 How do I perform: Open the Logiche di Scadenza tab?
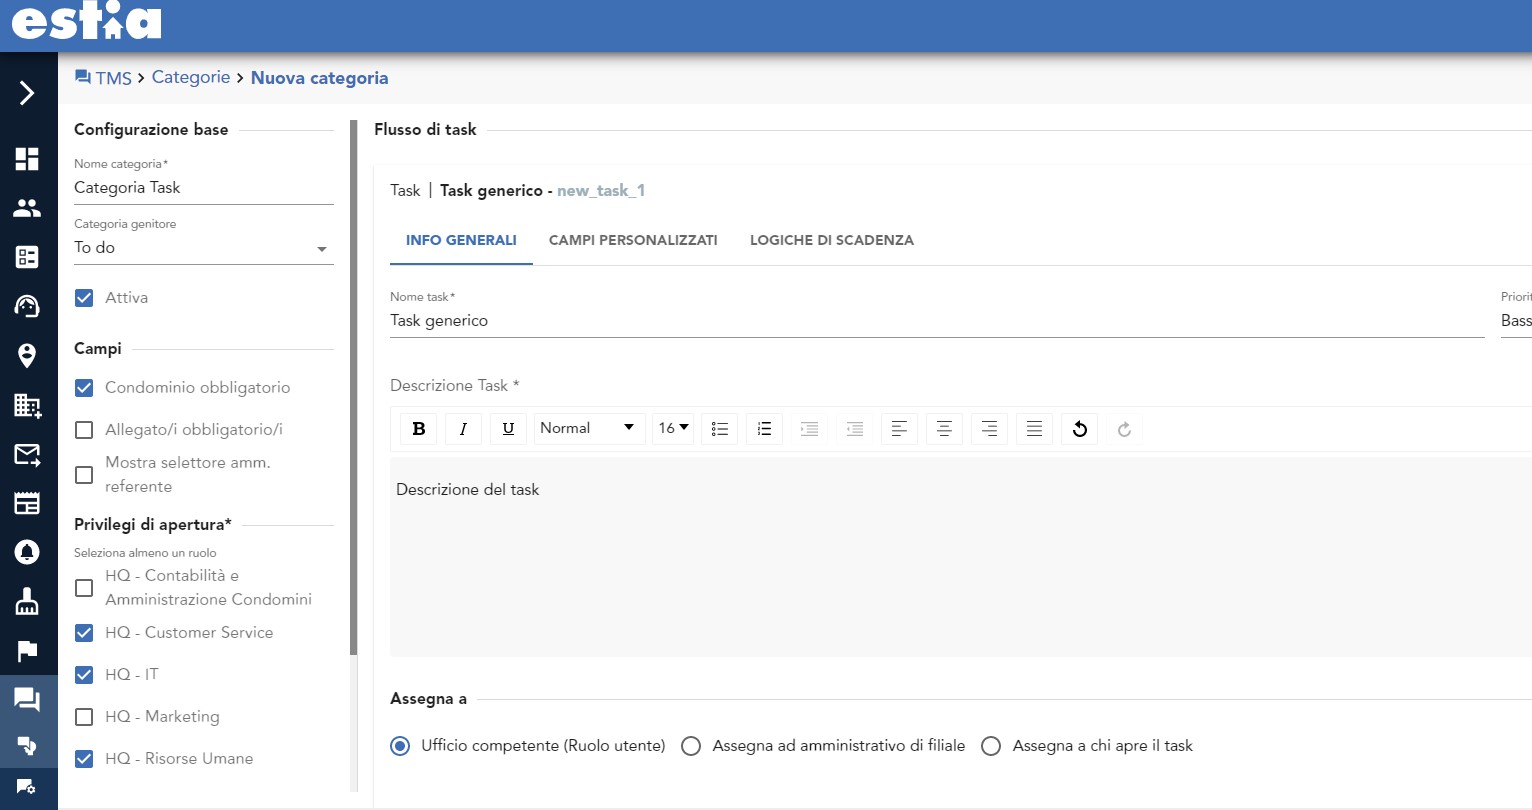tap(831, 240)
